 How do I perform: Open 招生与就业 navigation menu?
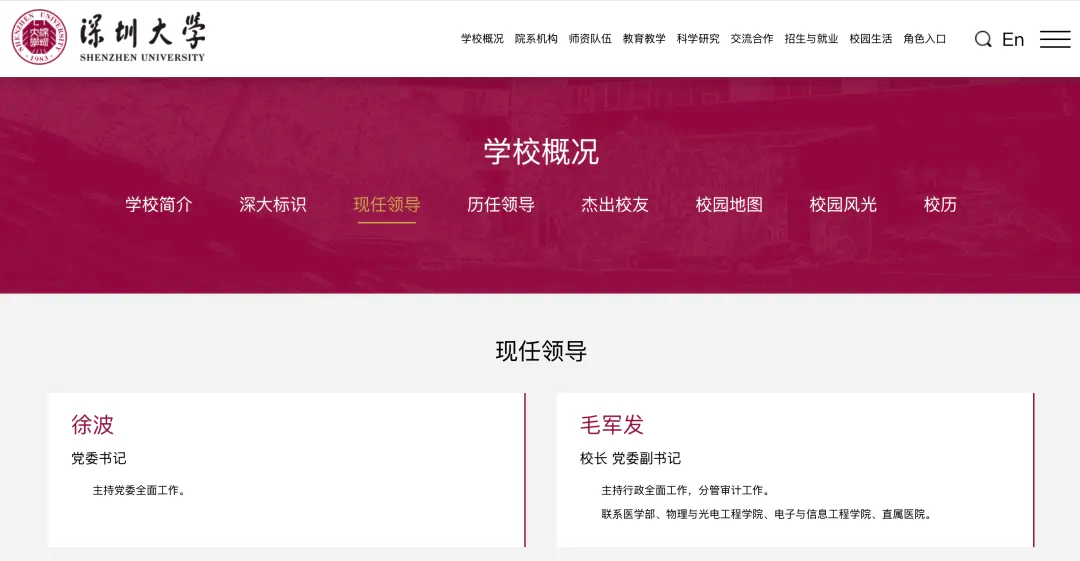click(811, 39)
